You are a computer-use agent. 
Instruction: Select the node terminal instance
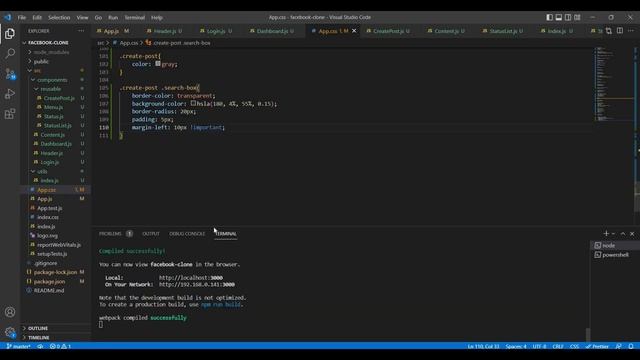coord(615,245)
